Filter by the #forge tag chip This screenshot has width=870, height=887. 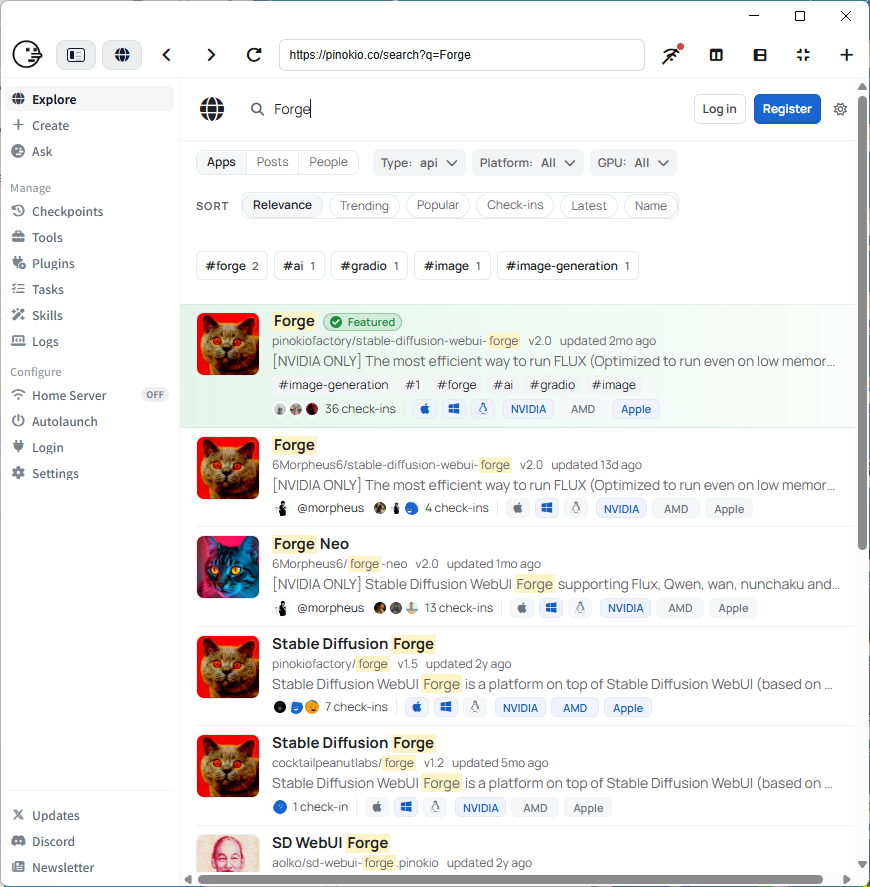coord(232,266)
